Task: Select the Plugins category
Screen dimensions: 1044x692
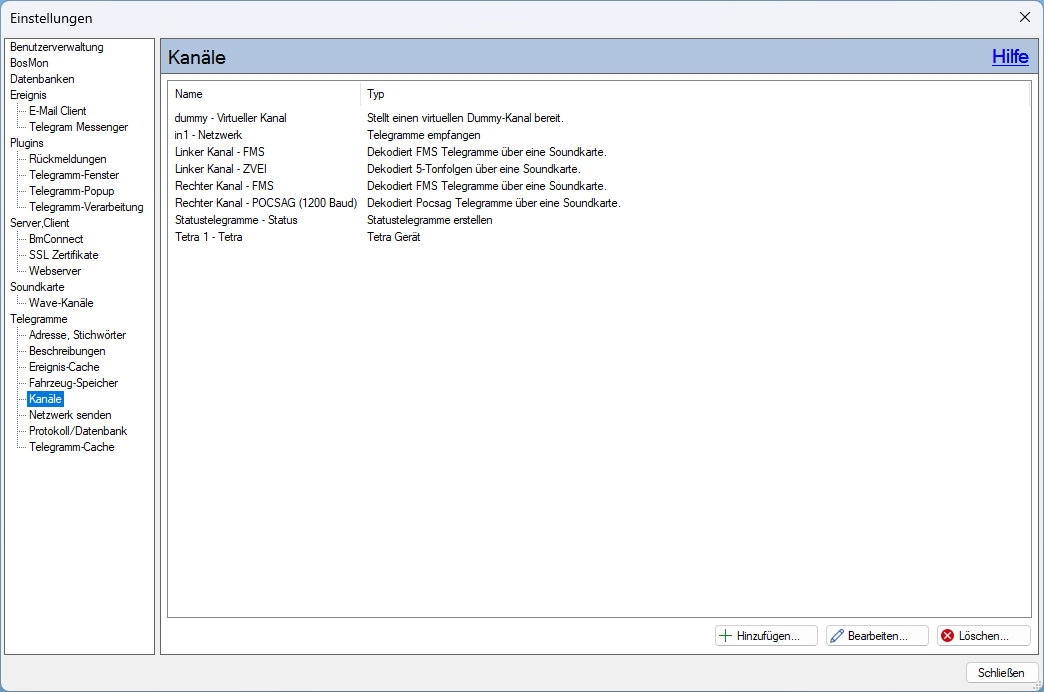Action: pyautogui.click(x=27, y=143)
